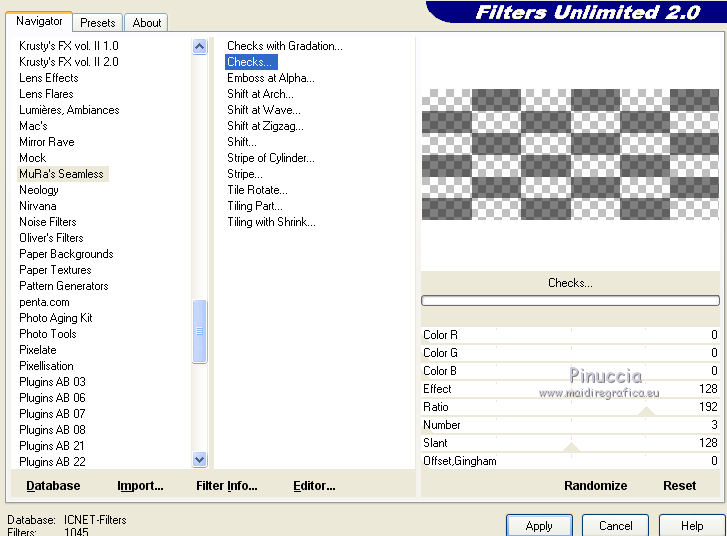Adjust the Color G slider
Screen dimensions: 727x536
click(570, 353)
